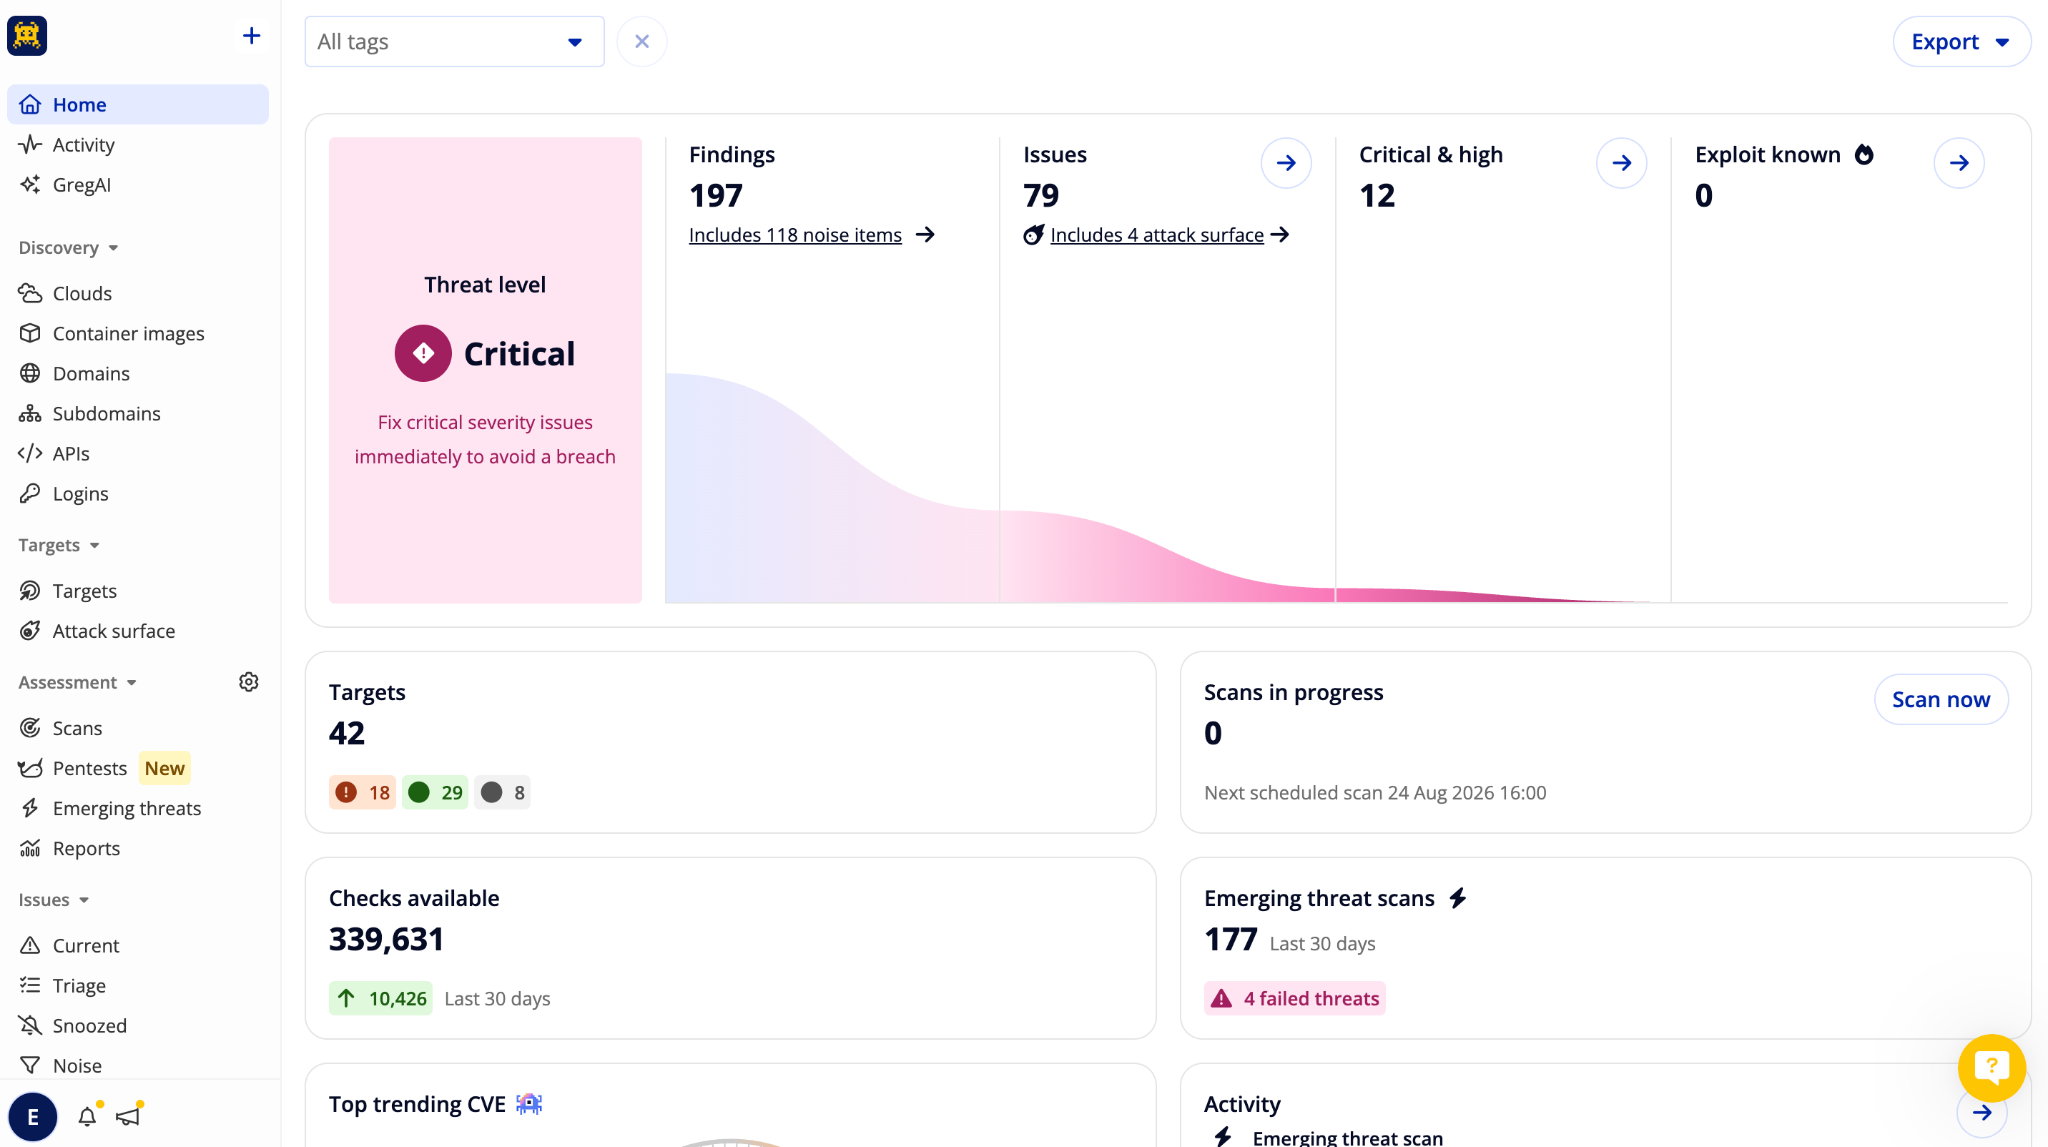Viewport: 2048px width, 1147px height.
Task: Collapse the Targets section header
Action: [x=59, y=545]
